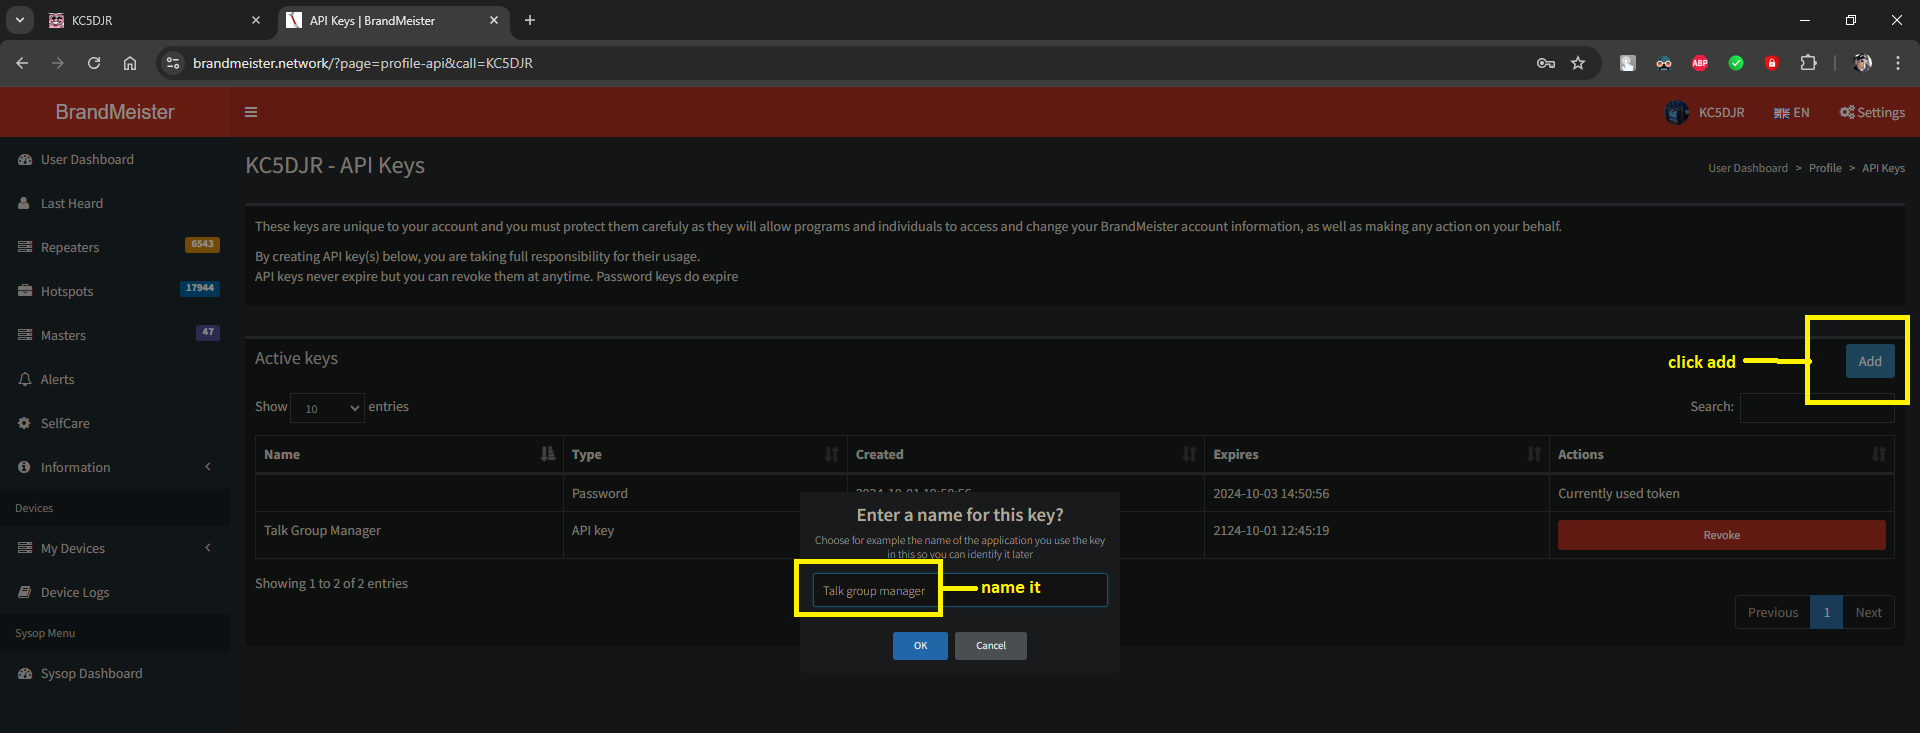1920x733 pixels.
Task: Sort the table by Name column
Action: [x=409, y=455]
